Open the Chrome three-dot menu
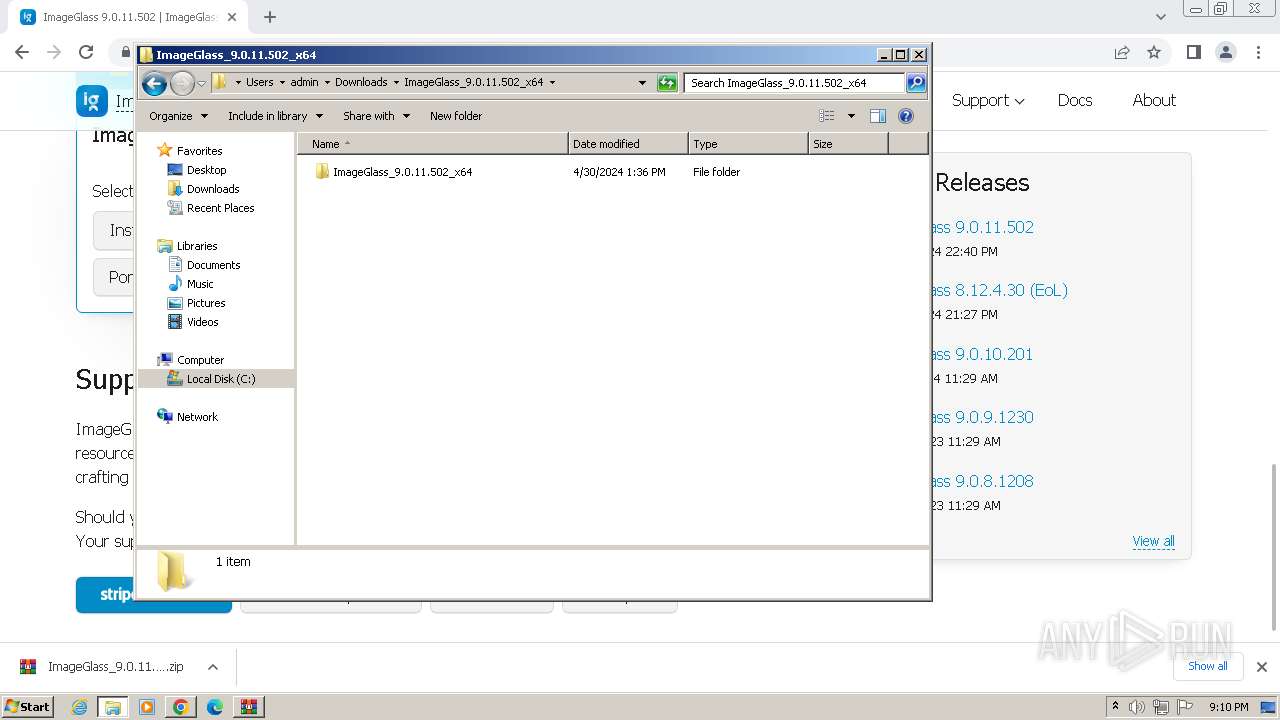Image resolution: width=1280 pixels, height=720 pixels. 1257,52
